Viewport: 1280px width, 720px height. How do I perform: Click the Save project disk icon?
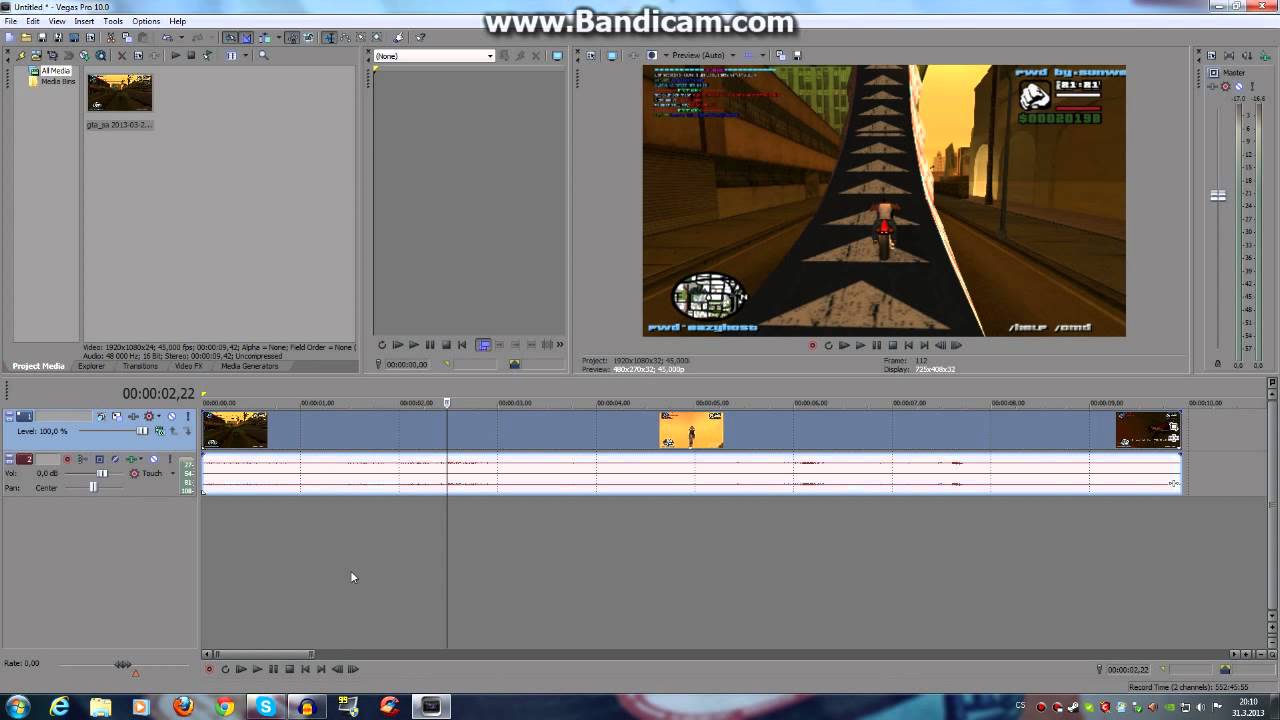point(42,37)
